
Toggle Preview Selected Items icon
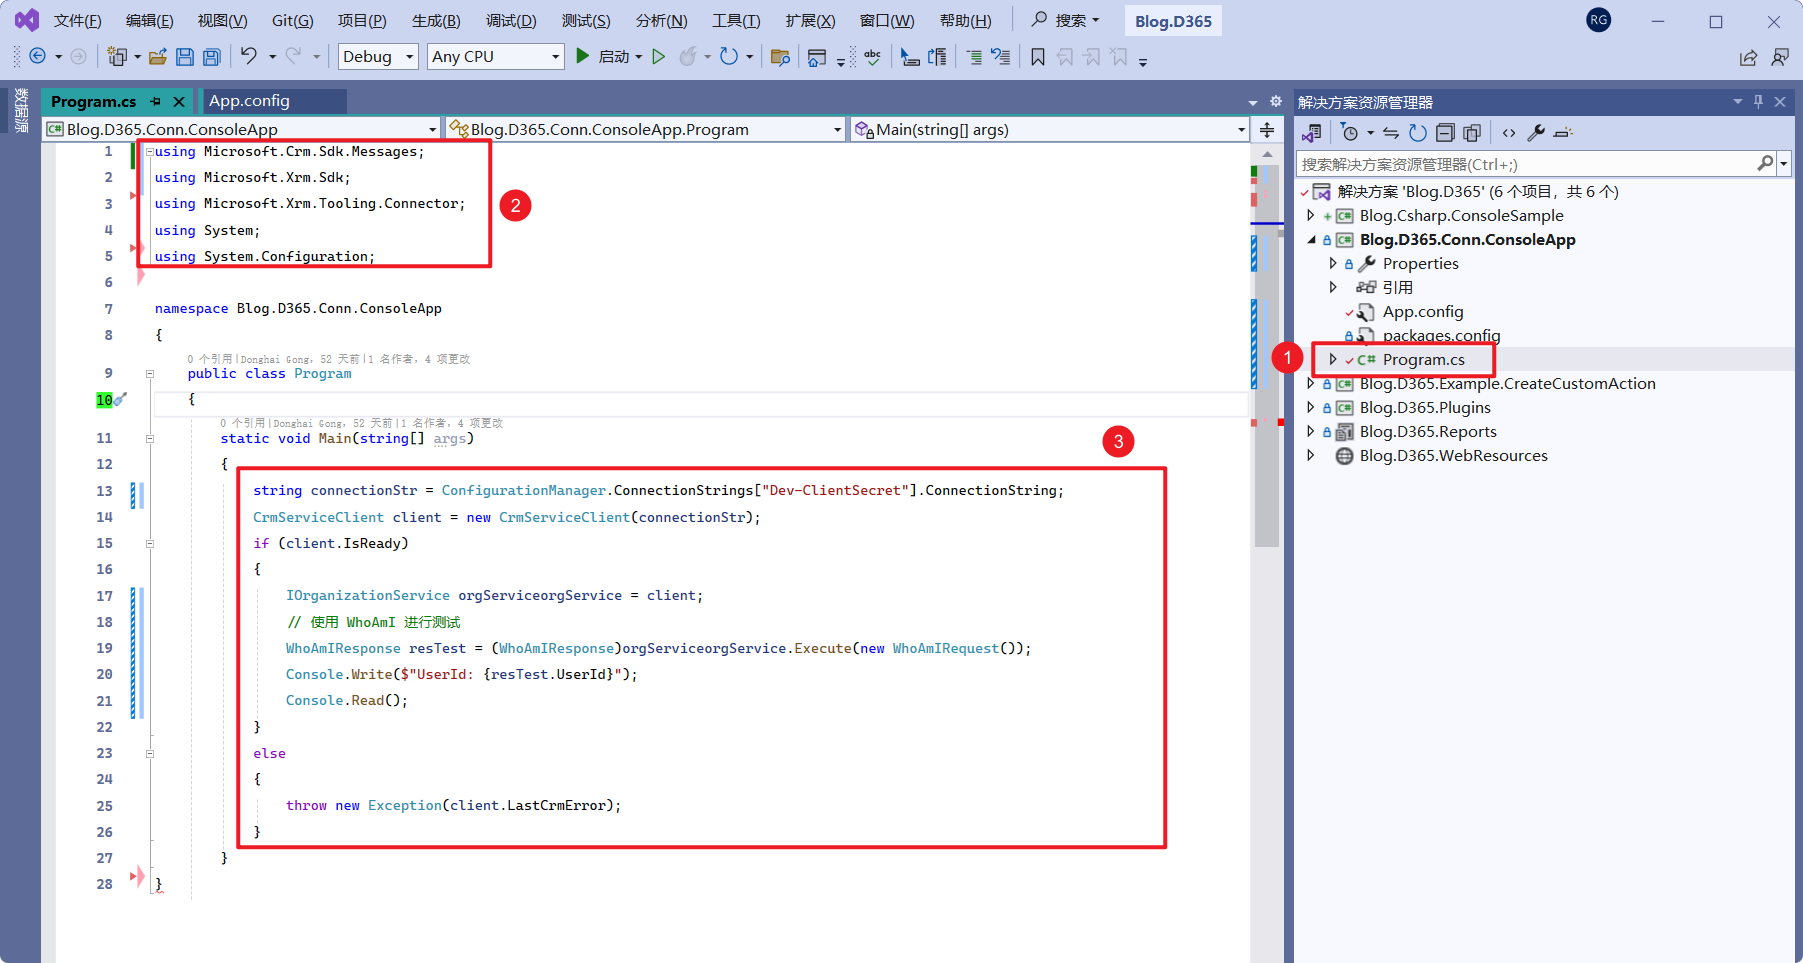(x=1563, y=133)
